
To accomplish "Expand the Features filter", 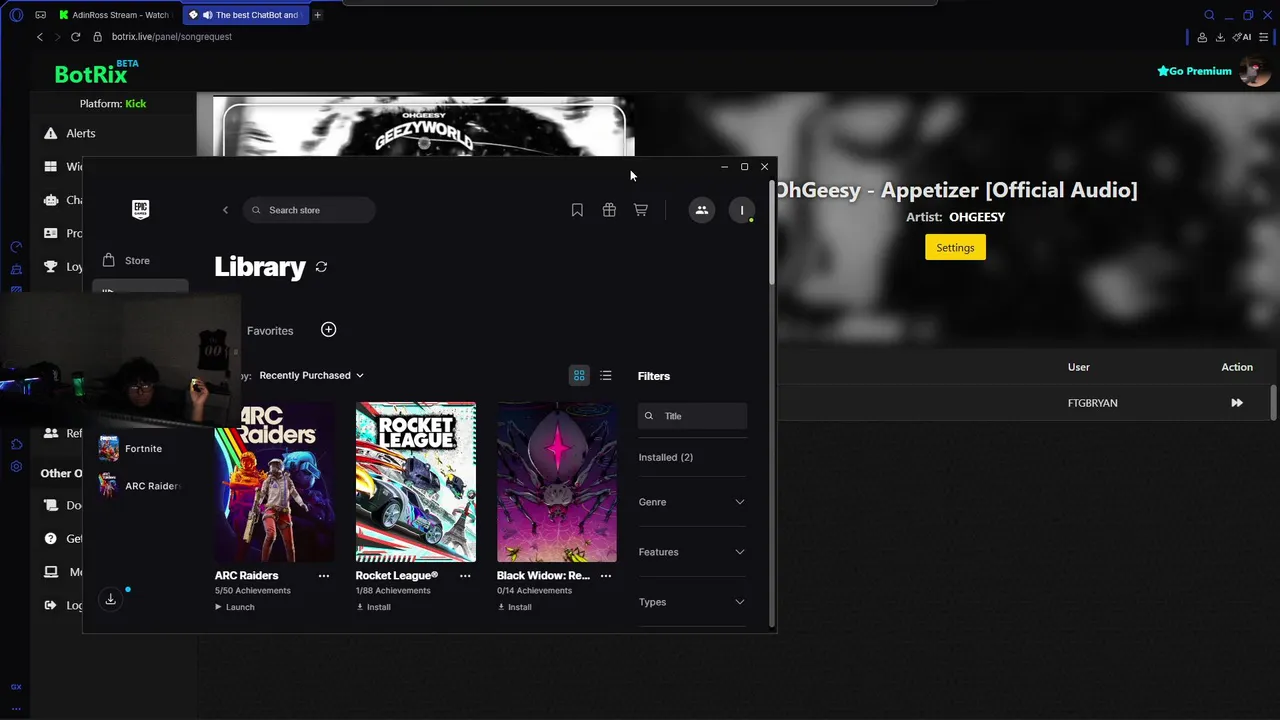I will click(692, 552).
